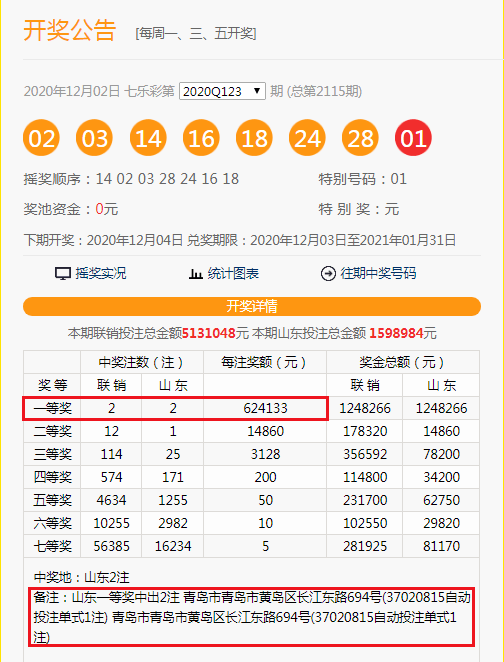Click first prize amount 624133

point(266,408)
